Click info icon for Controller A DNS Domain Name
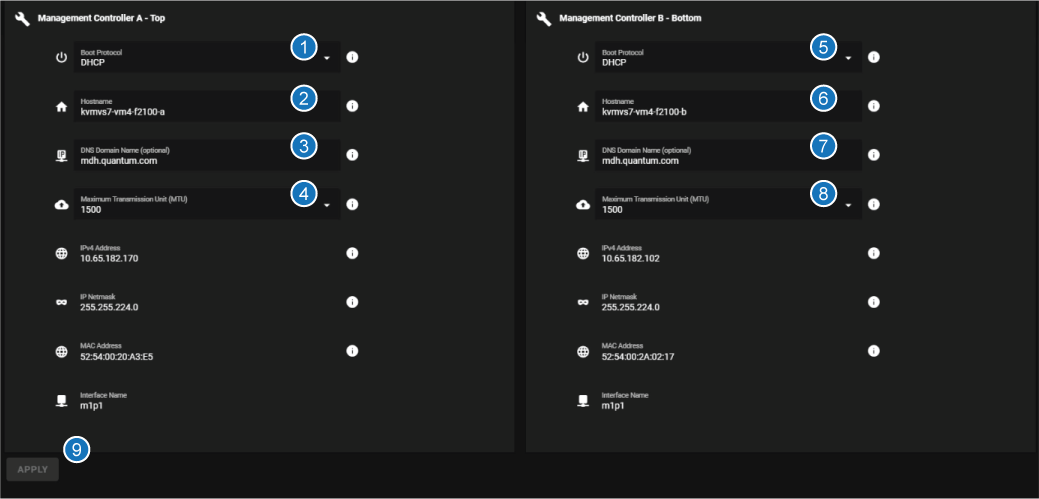Screen dimensions: 1039x499 pos(352,155)
